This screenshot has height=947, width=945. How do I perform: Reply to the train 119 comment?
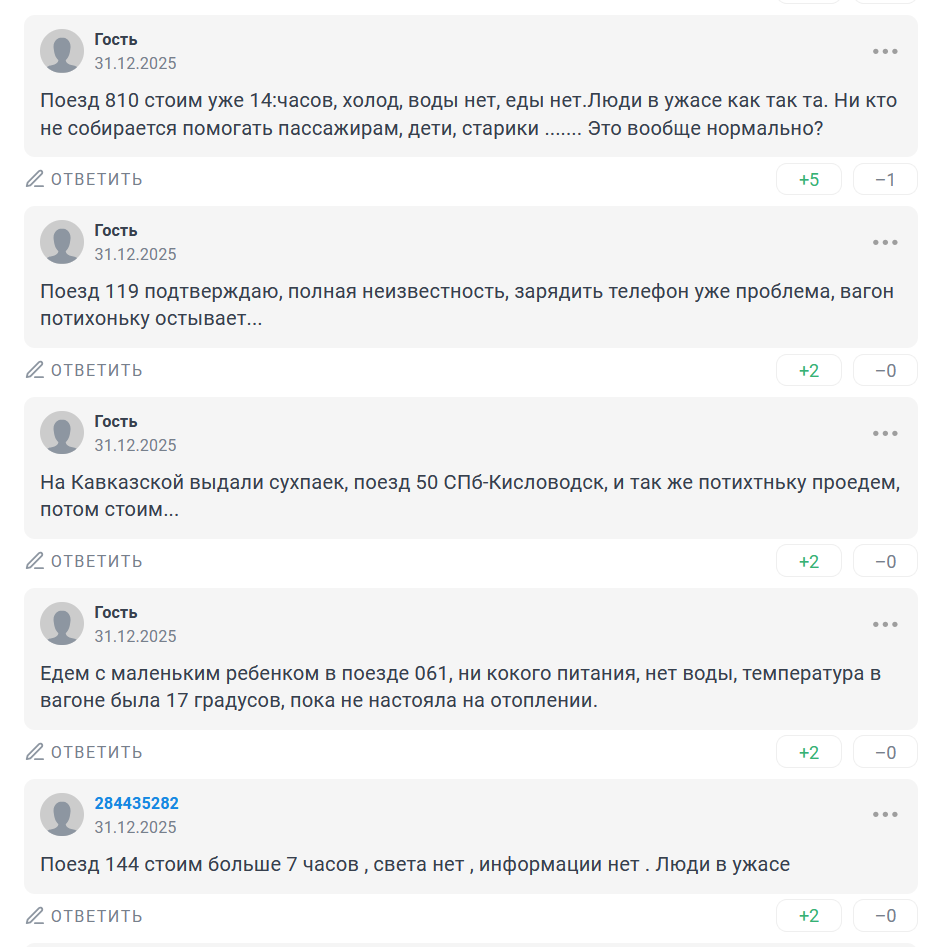pyautogui.click(x=85, y=370)
